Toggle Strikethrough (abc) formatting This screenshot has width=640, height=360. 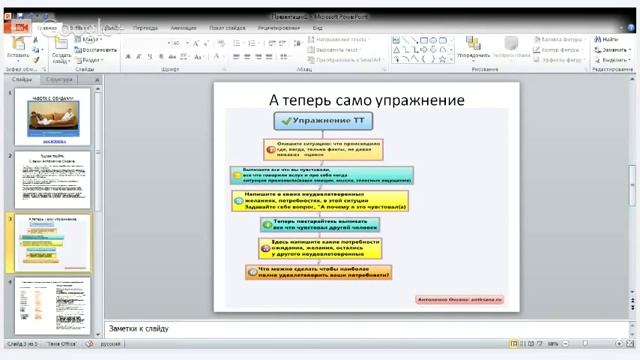(172, 57)
